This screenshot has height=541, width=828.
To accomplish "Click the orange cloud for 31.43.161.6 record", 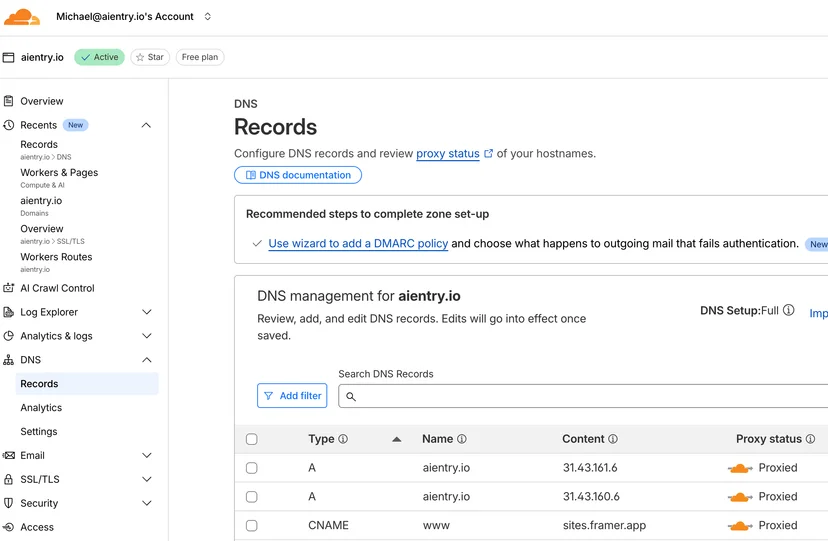I will pyautogui.click(x=740, y=468).
